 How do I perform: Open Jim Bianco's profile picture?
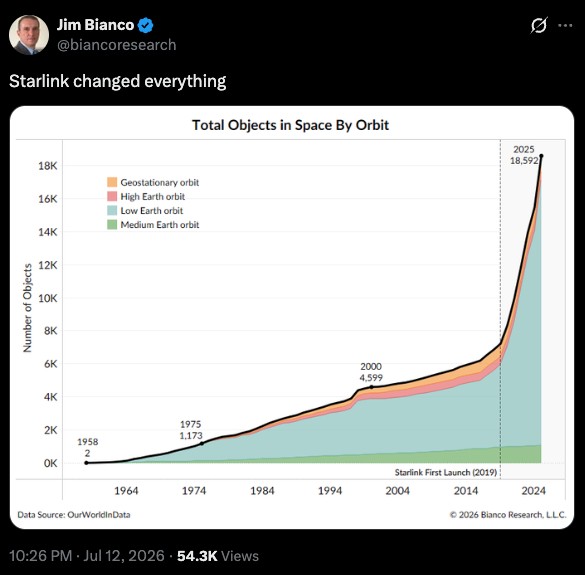pos(29,35)
